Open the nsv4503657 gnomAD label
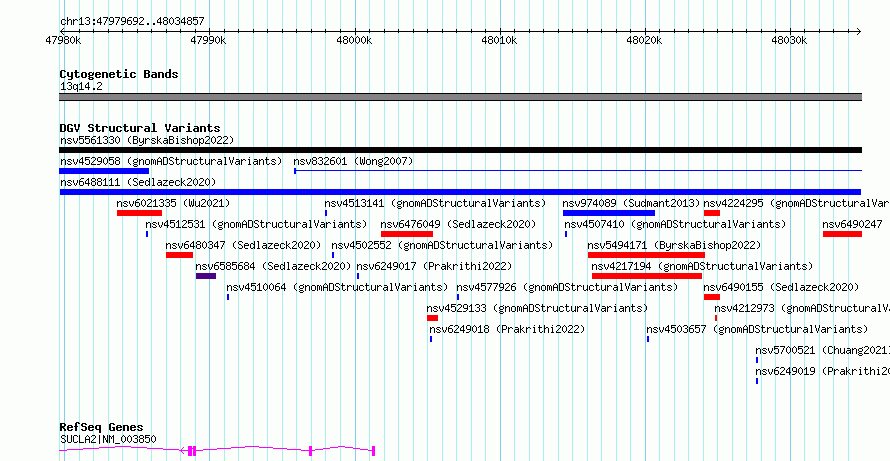 pos(757,329)
